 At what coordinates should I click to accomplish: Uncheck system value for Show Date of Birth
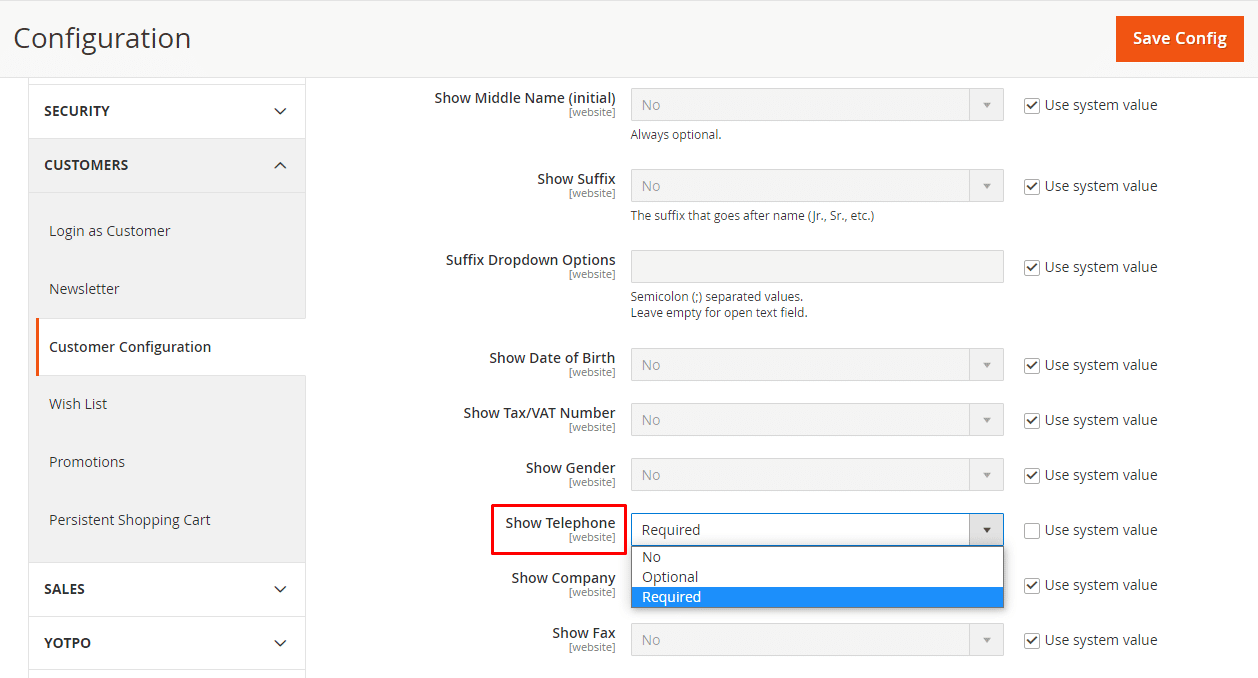[x=1032, y=366]
